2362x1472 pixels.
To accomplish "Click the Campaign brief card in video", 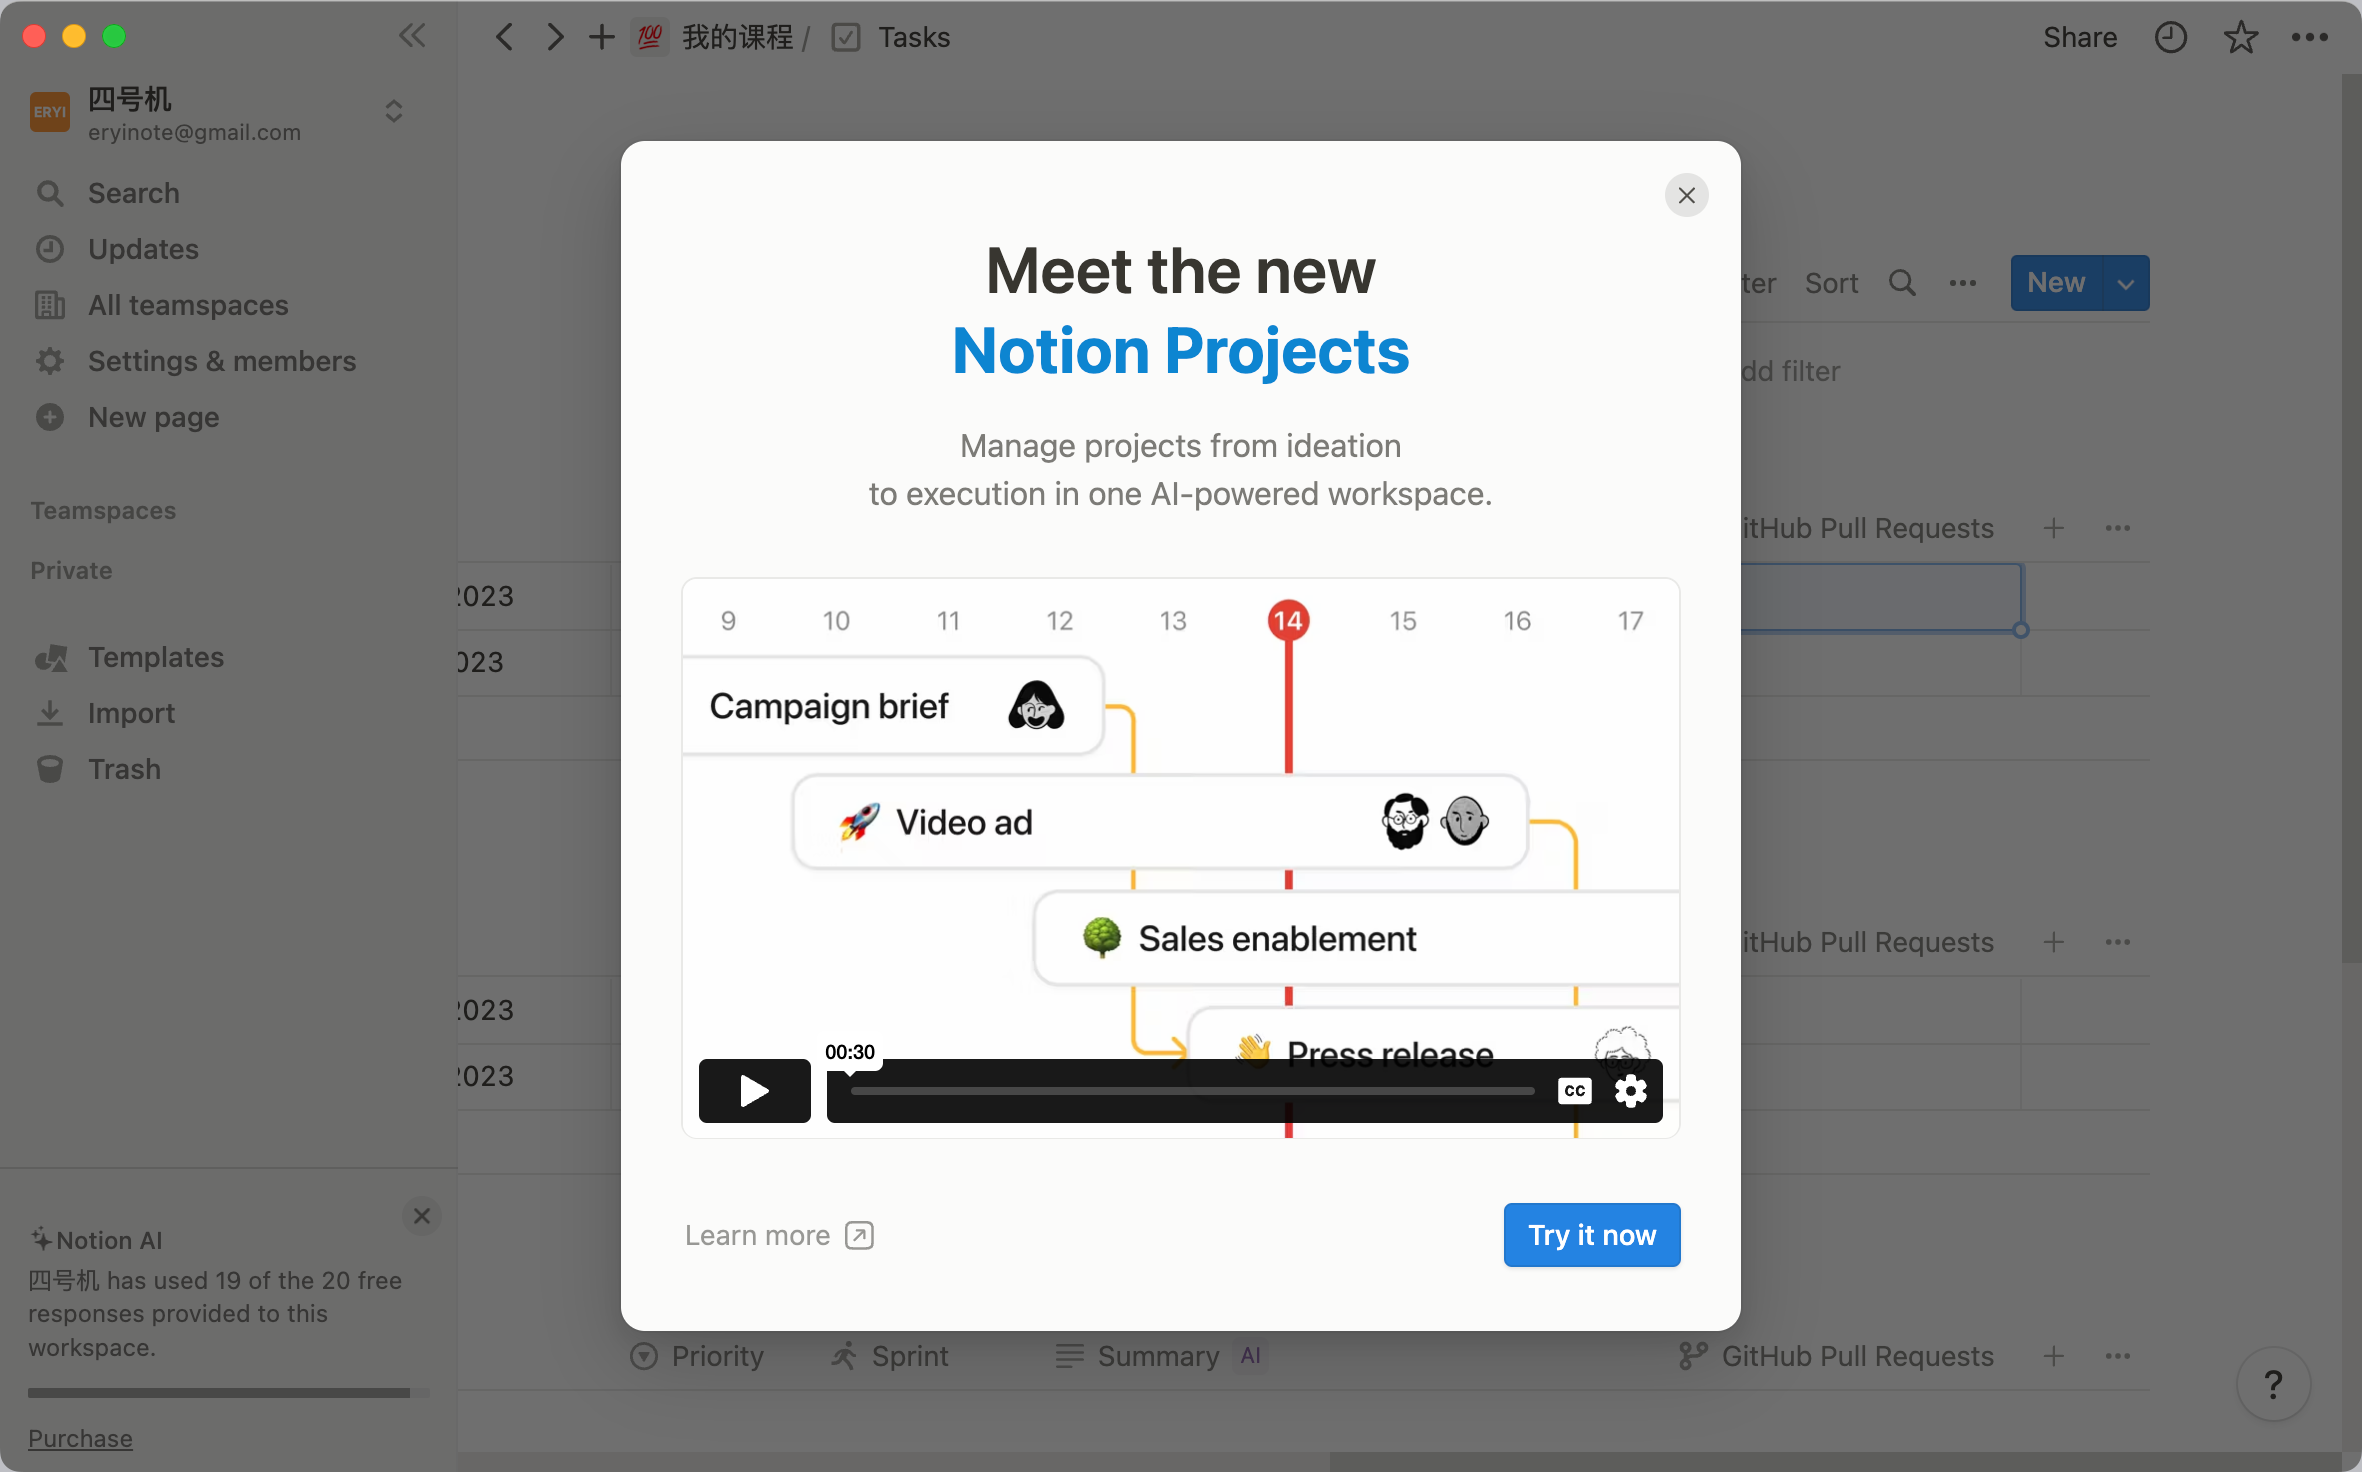I will tap(892, 706).
